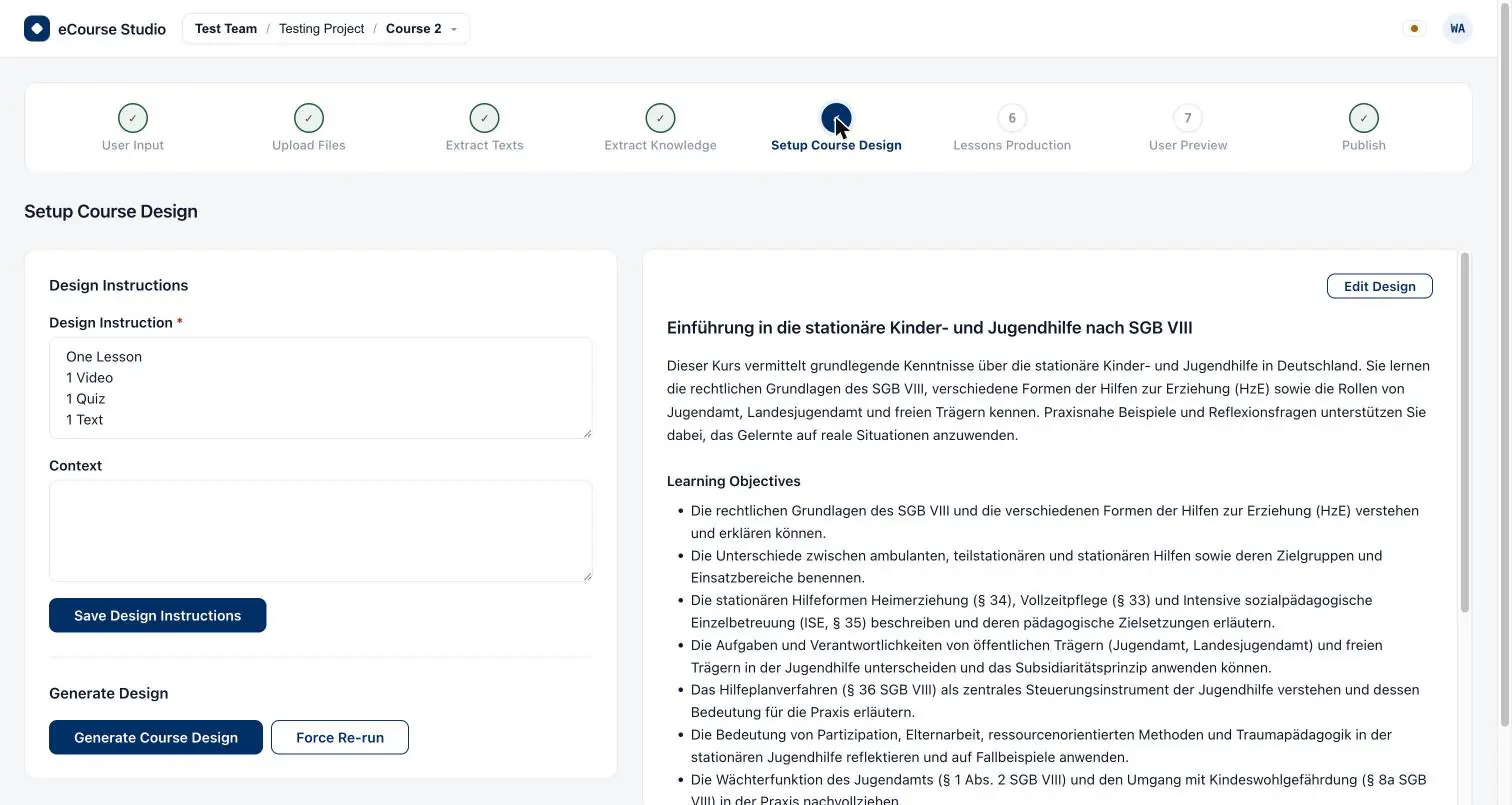Click the orange status indicator dot
The image size is (1512, 805).
click(x=1414, y=28)
